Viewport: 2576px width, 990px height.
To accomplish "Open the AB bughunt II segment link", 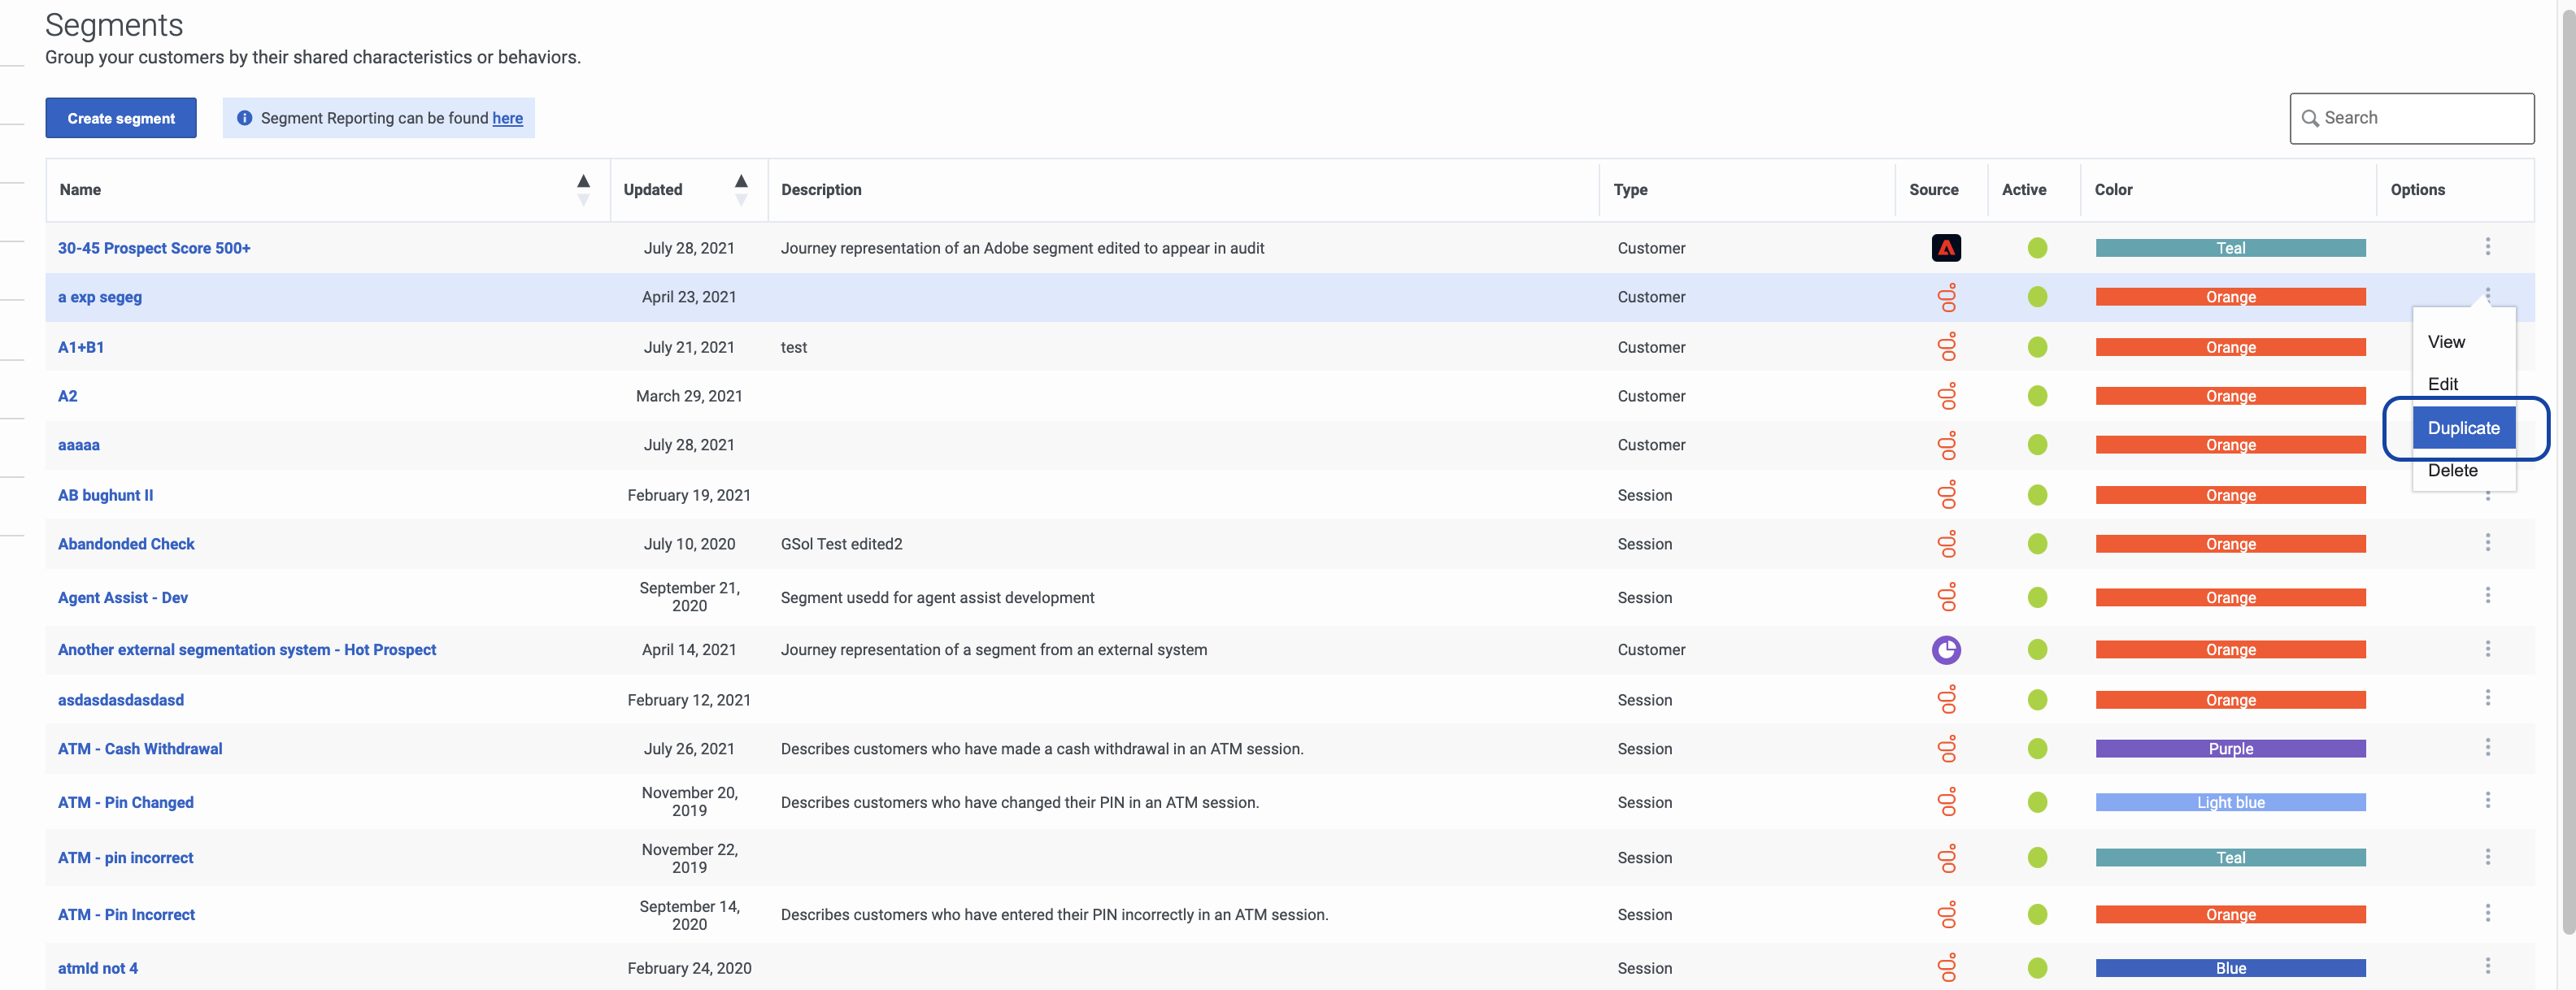I will 105,495.
